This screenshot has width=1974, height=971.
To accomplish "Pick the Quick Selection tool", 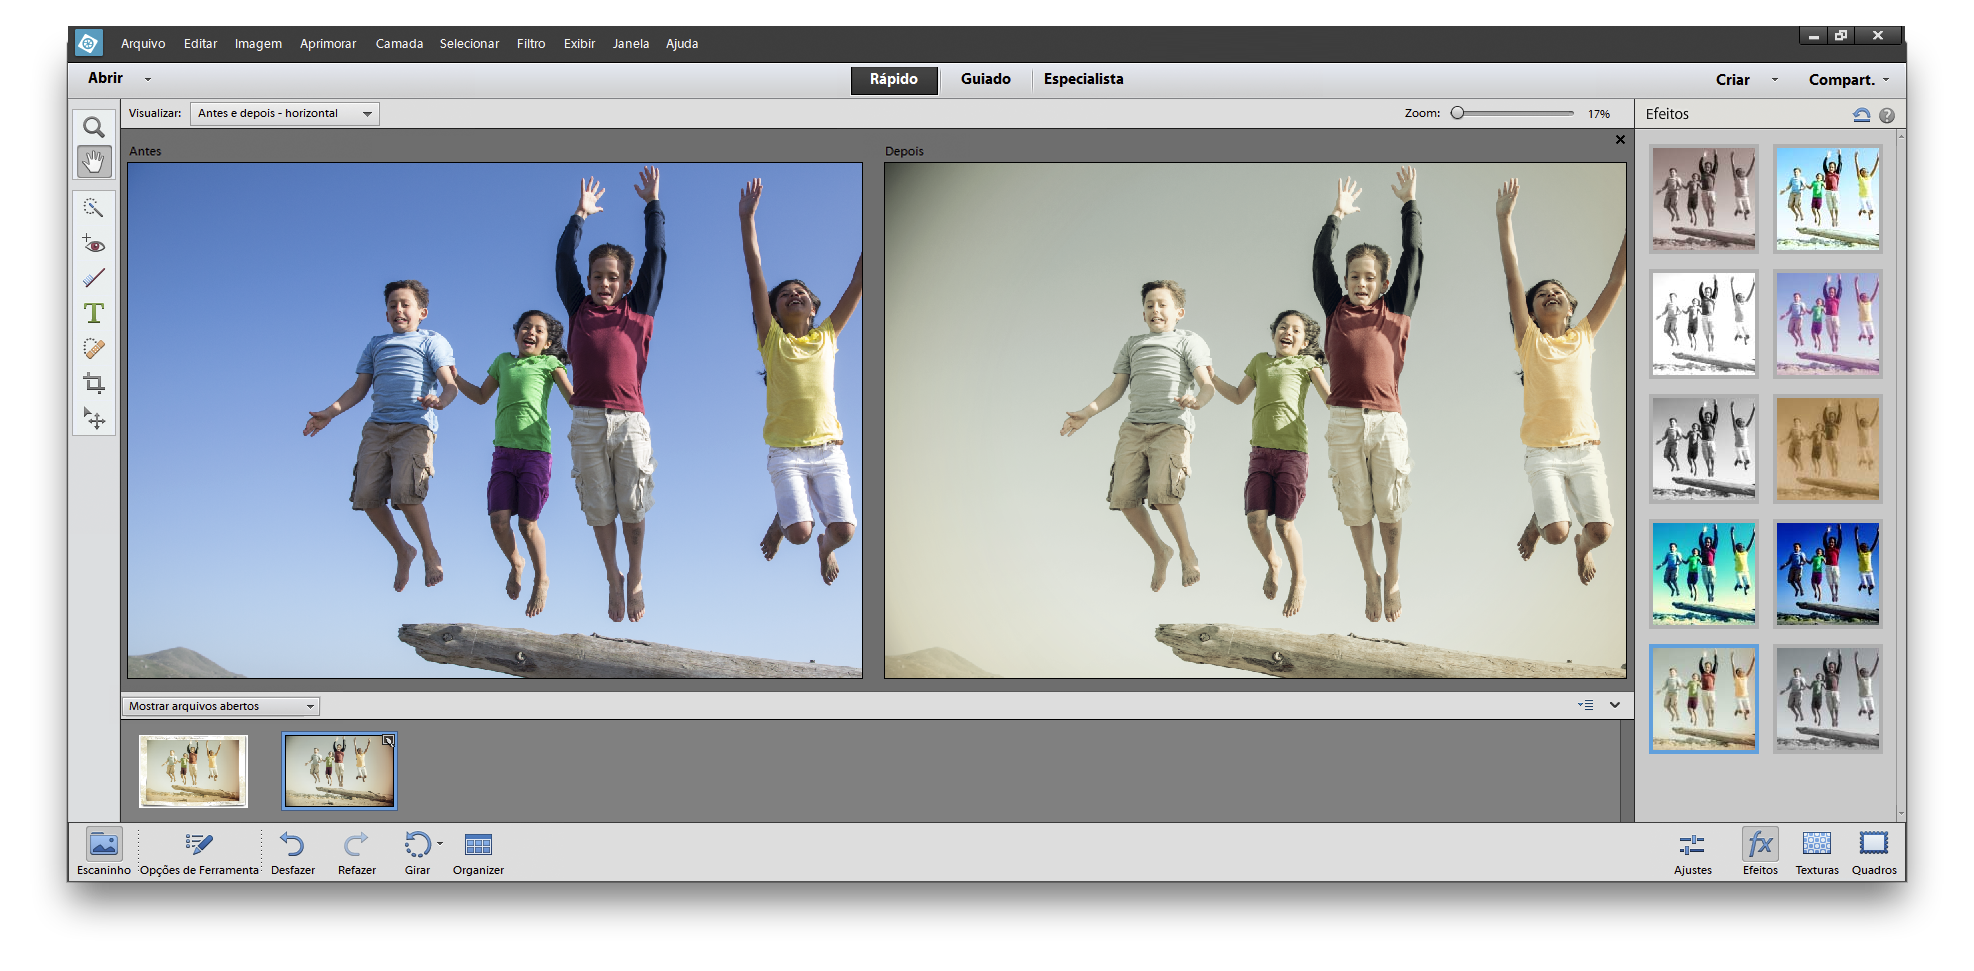I will [x=94, y=208].
